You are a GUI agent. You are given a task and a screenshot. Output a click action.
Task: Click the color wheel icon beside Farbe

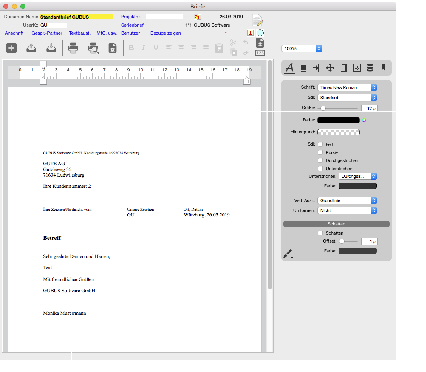pos(364,120)
